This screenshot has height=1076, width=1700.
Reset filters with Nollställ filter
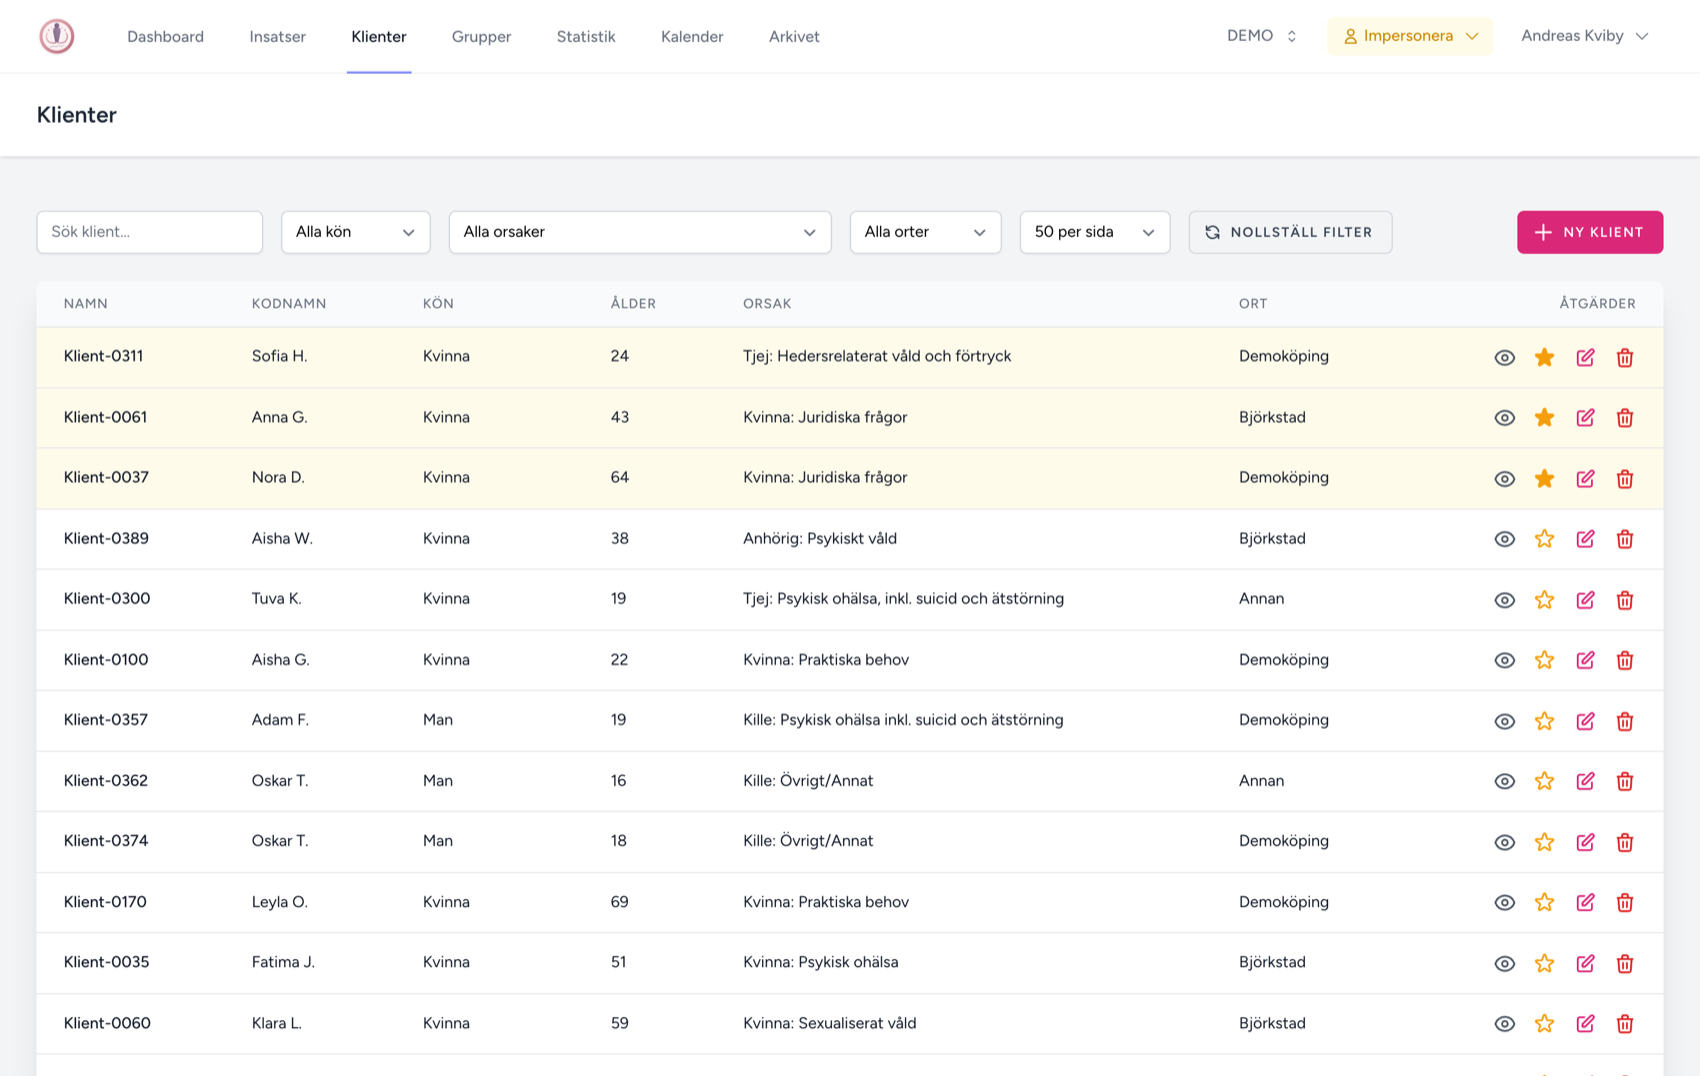(x=1290, y=232)
